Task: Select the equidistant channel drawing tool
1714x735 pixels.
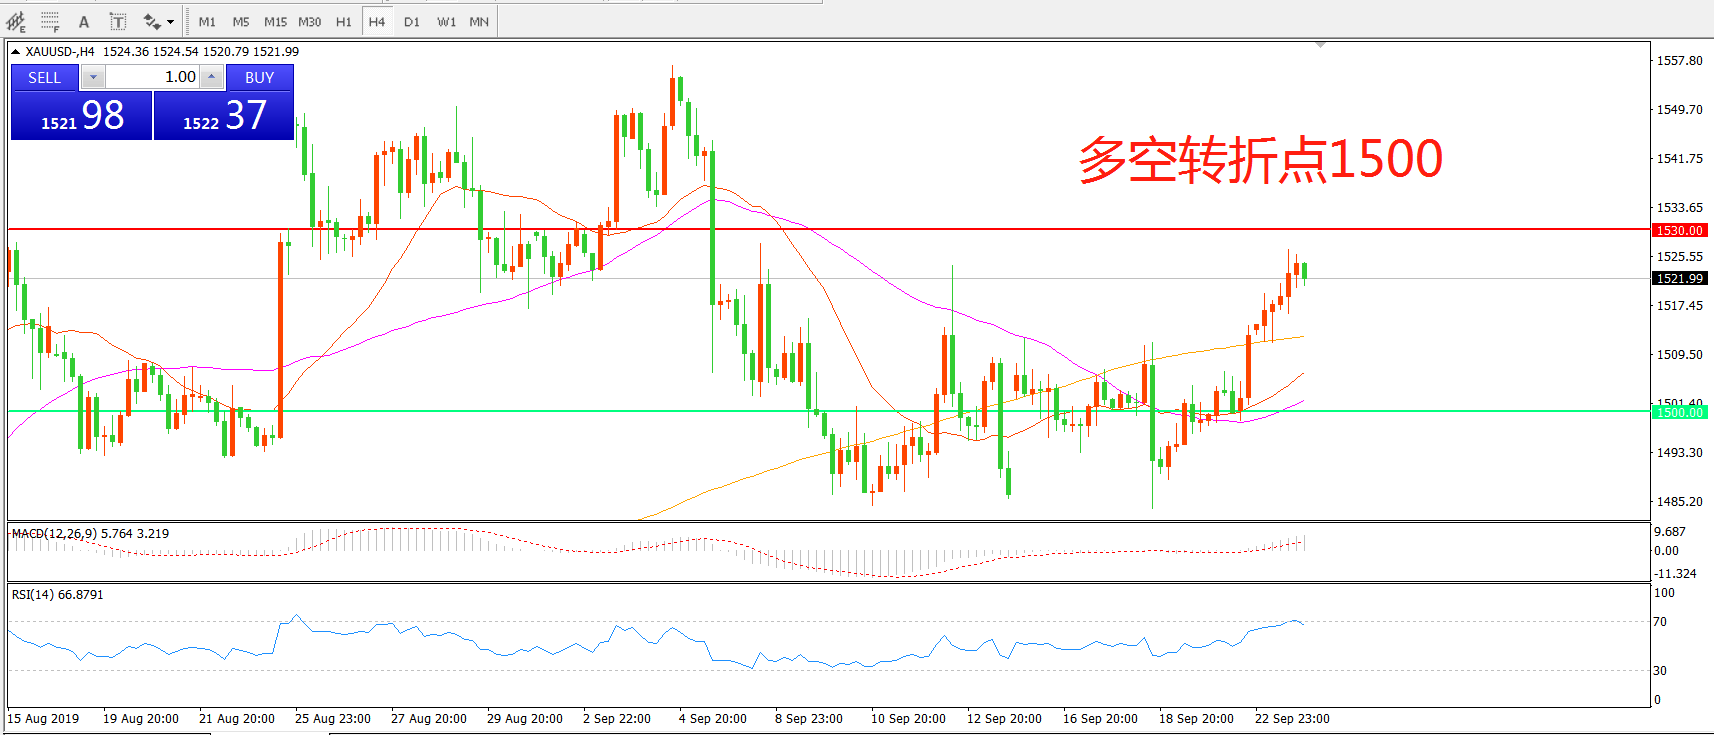Action: coord(17,21)
